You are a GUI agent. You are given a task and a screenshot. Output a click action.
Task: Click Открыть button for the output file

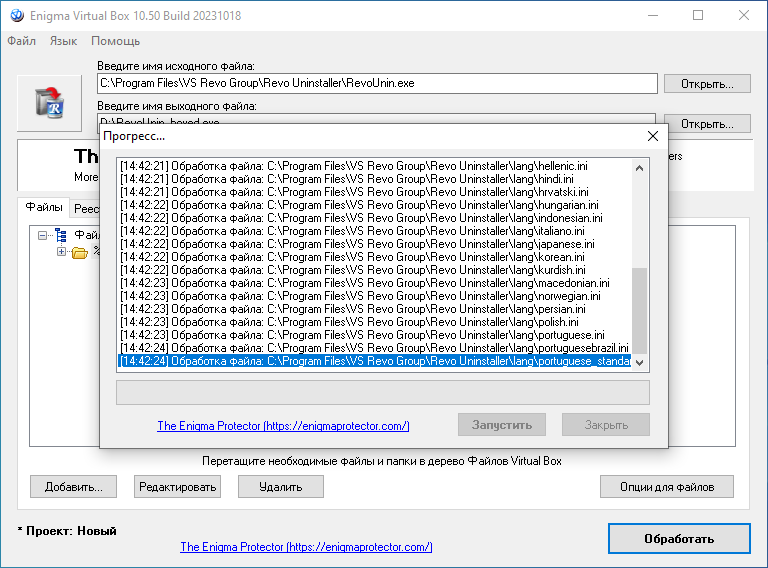(x=707, y=124)
